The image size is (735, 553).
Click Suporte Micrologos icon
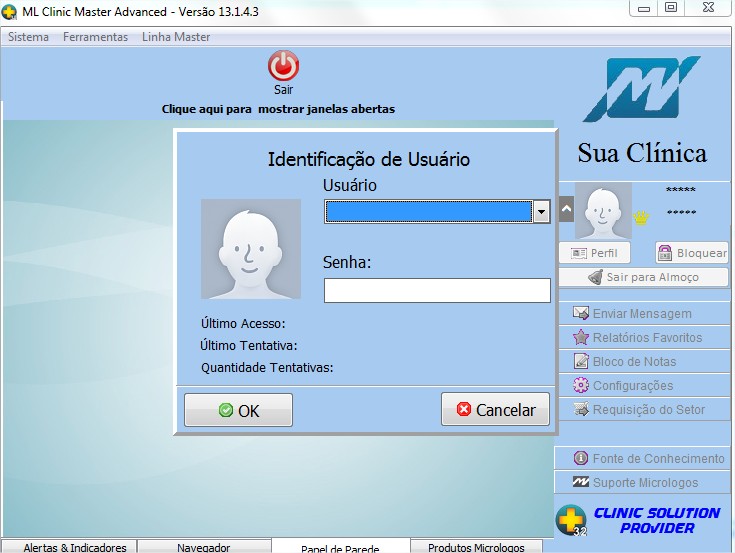click(580, 483)
